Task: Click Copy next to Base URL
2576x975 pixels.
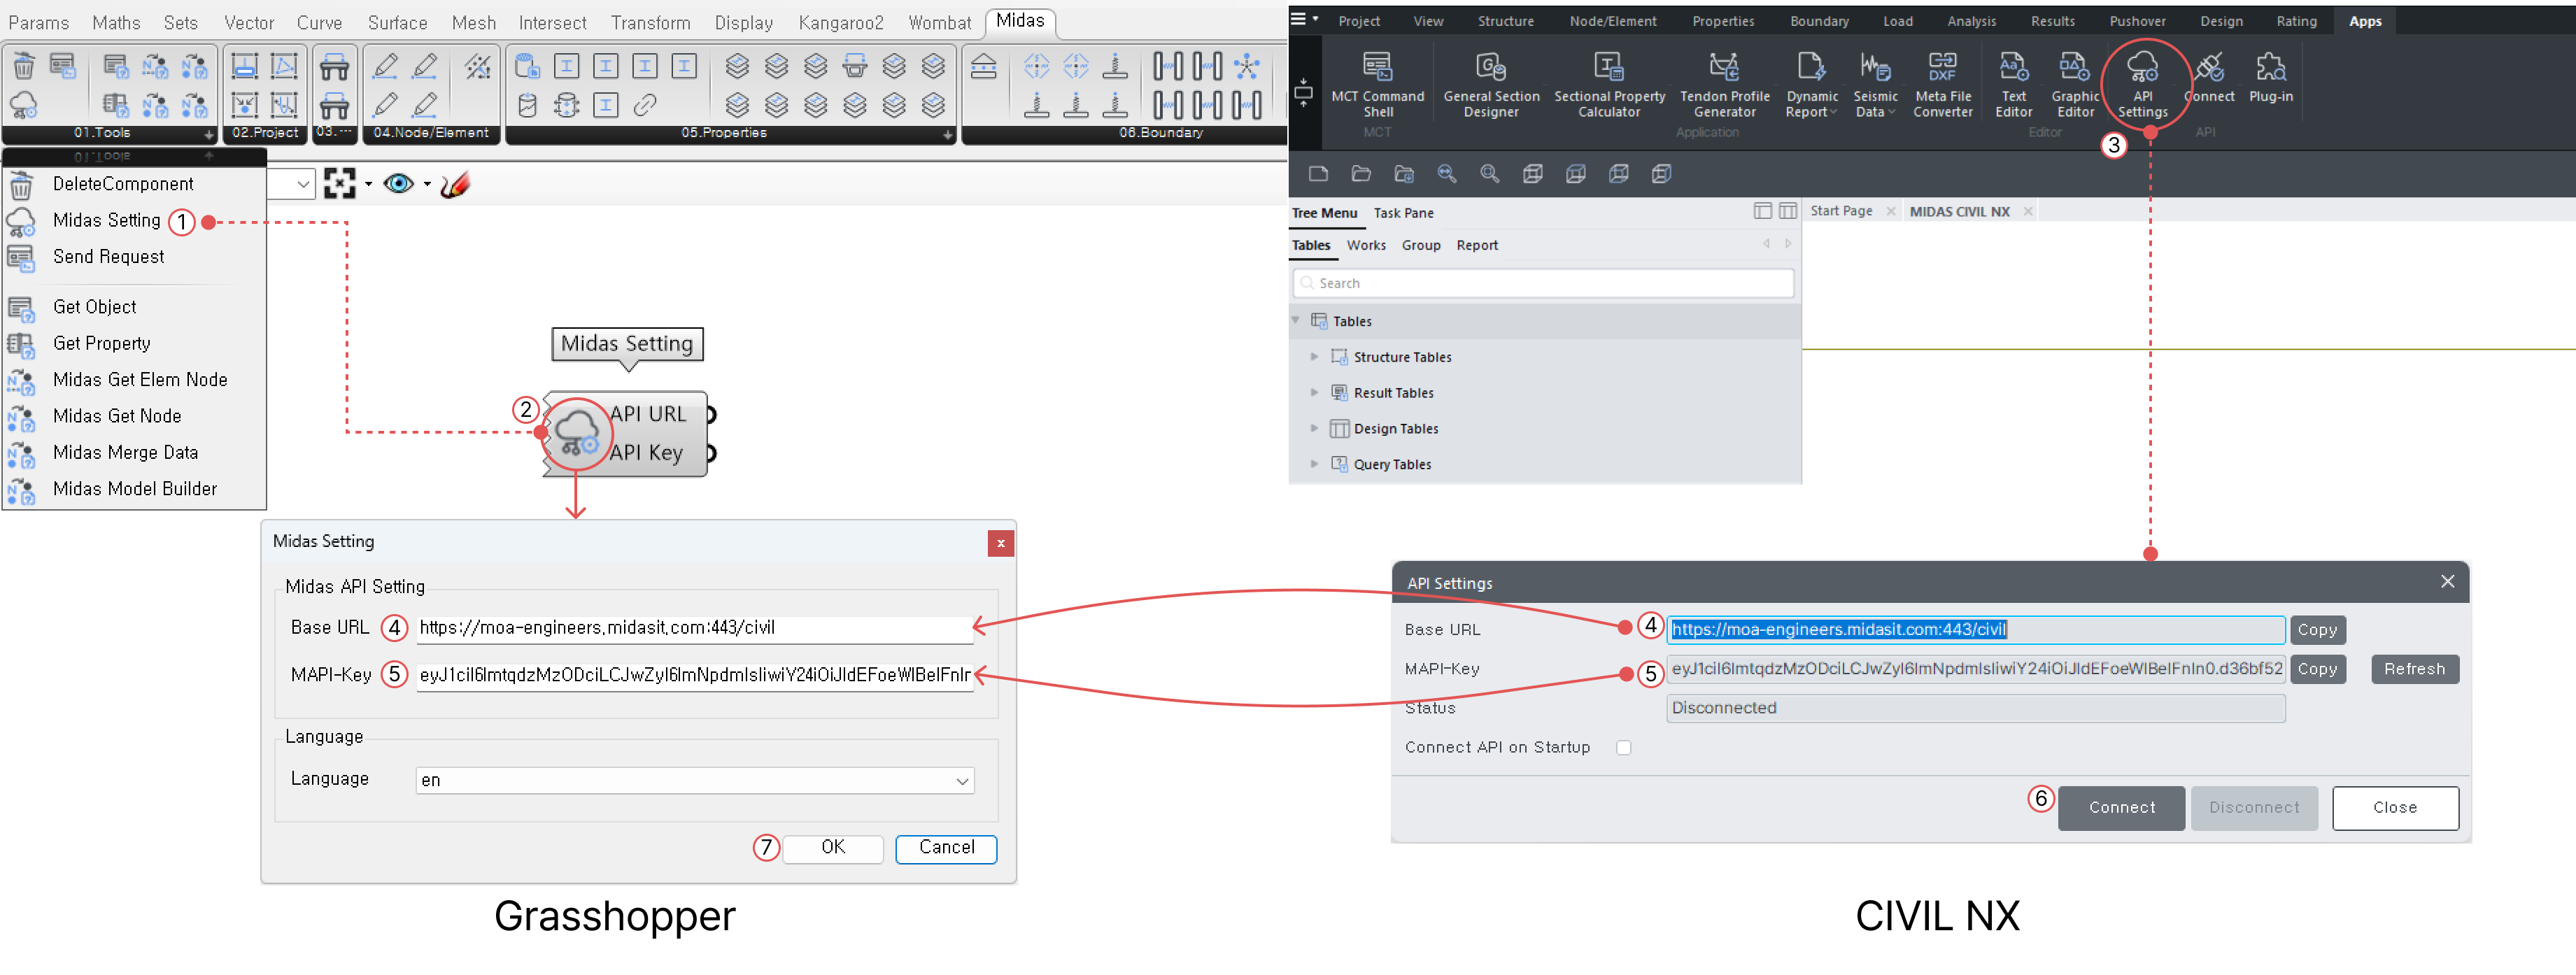Action: 2317,630
